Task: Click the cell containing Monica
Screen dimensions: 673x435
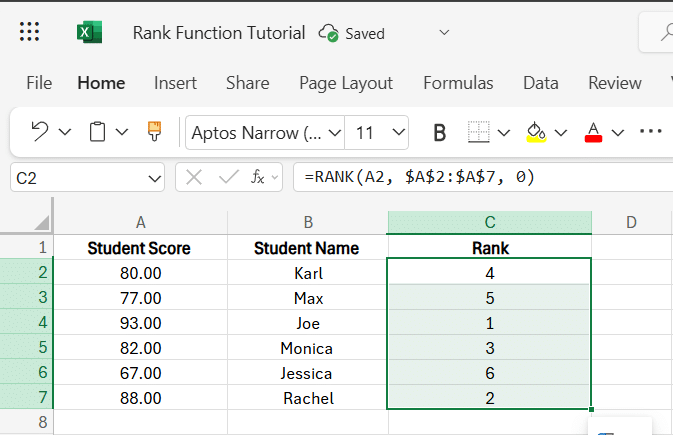Action: tap(308, 347)
